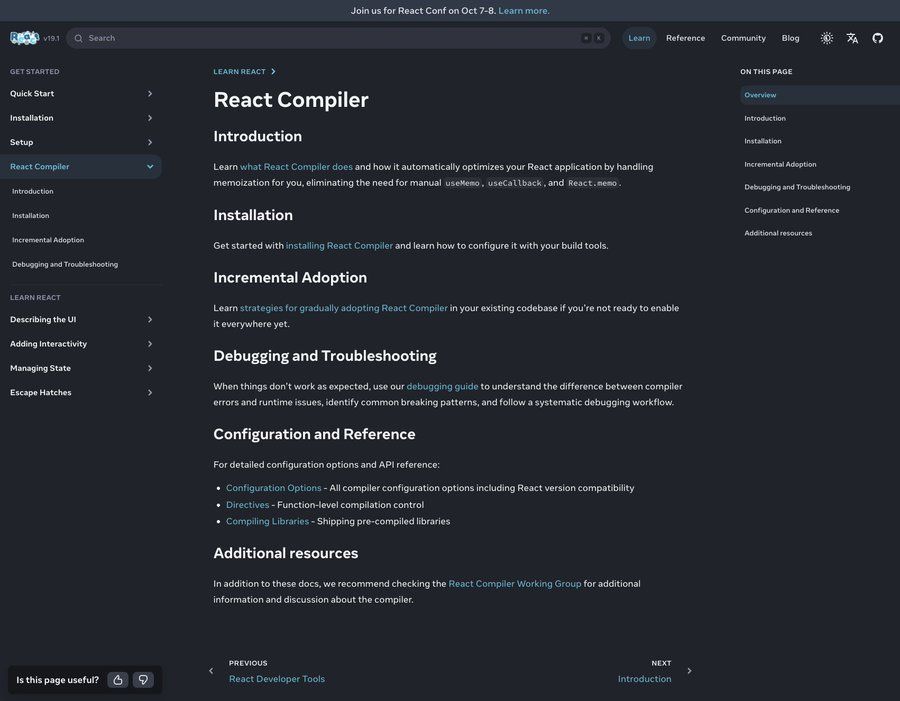The width and height of the screenshot is (900, 701).
Task: Focus the Search input field
Action: 338,38
